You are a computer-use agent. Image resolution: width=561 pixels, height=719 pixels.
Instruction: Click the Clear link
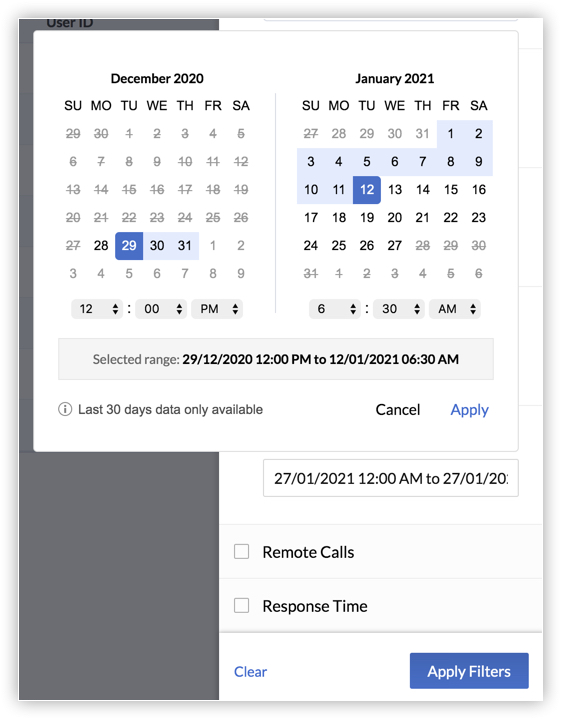pyautogui.click(x=250, y=672)
